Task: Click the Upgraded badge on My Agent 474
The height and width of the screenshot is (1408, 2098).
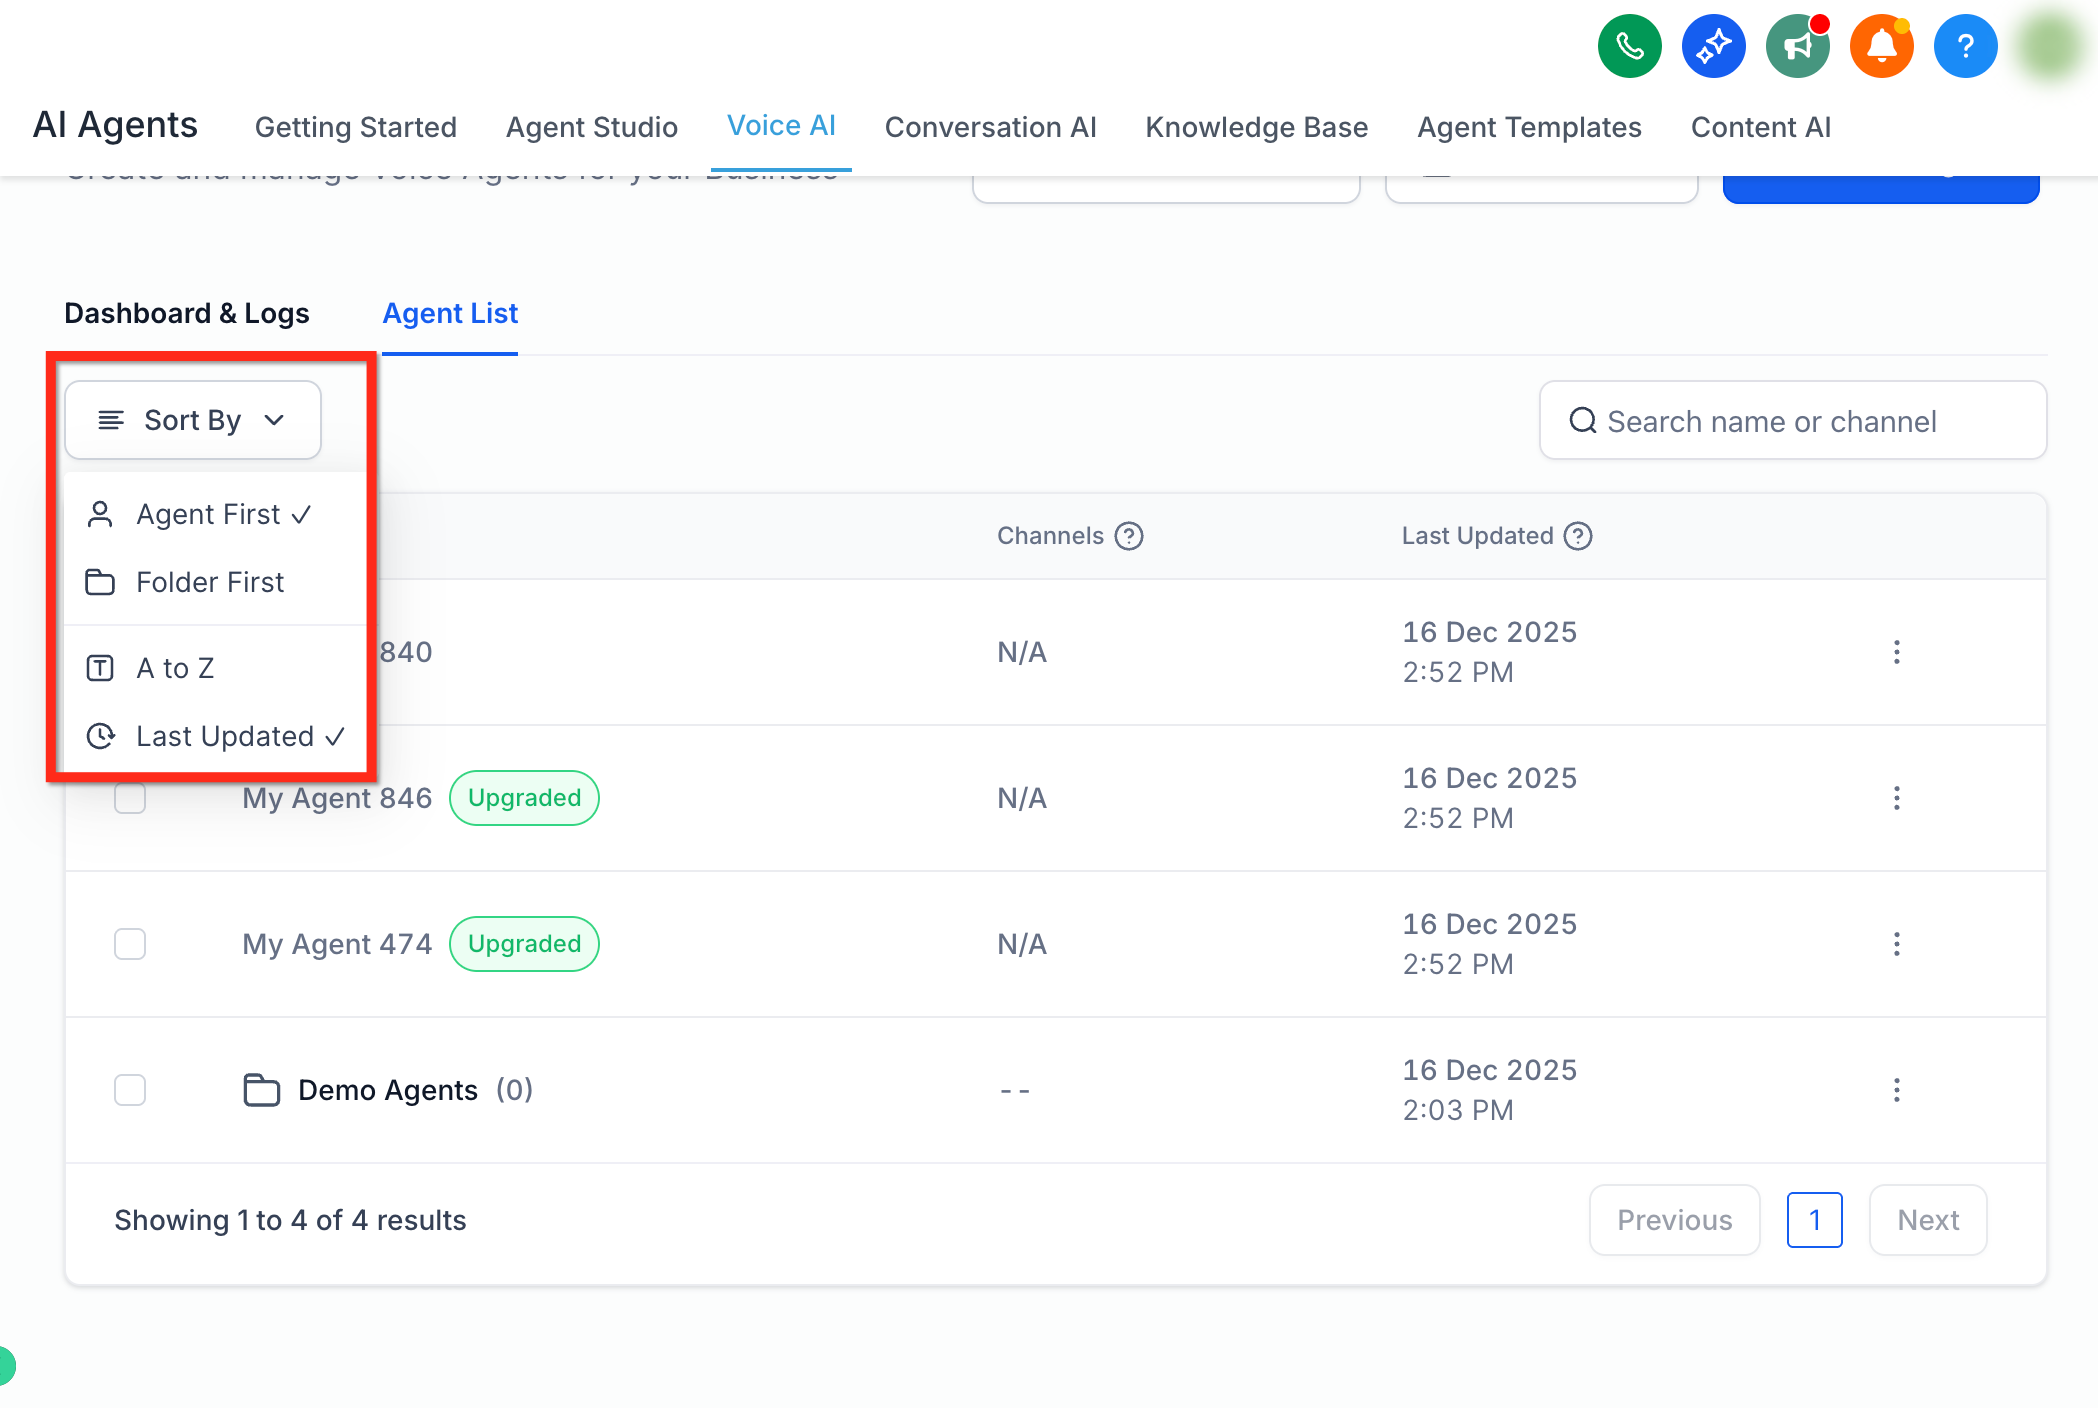Action: pyautogui.click(x=524, y=944)
